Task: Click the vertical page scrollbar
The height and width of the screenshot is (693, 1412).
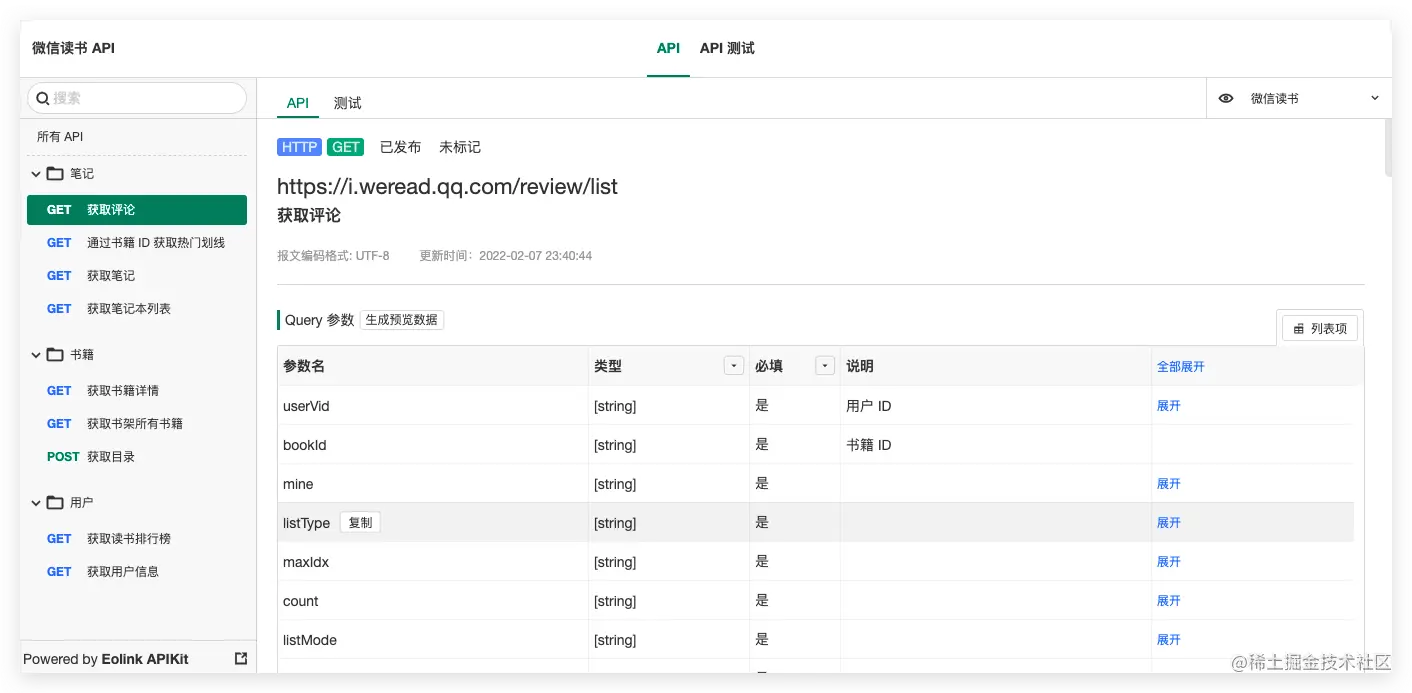Action: click(x=1387, y=148)
